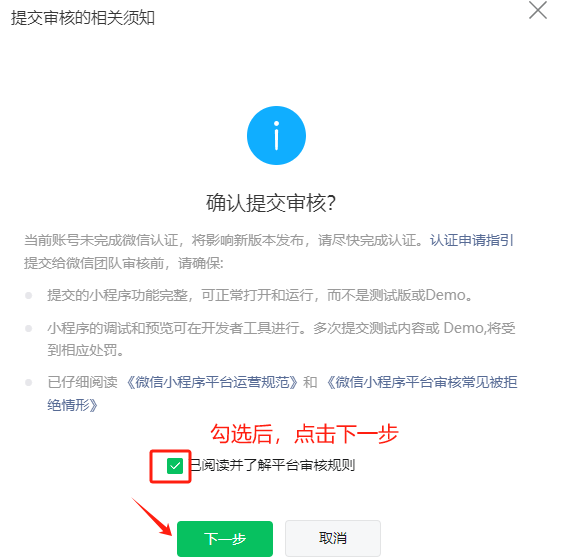Click the heading 确认提交审核?
The height and width of the screenshot is (560, 564).
(x=271, y=203)
